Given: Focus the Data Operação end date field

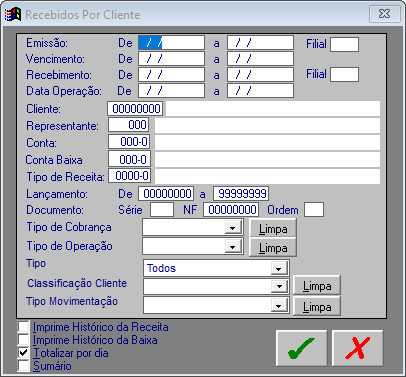Looking at the screenshot, I should 260,91.
